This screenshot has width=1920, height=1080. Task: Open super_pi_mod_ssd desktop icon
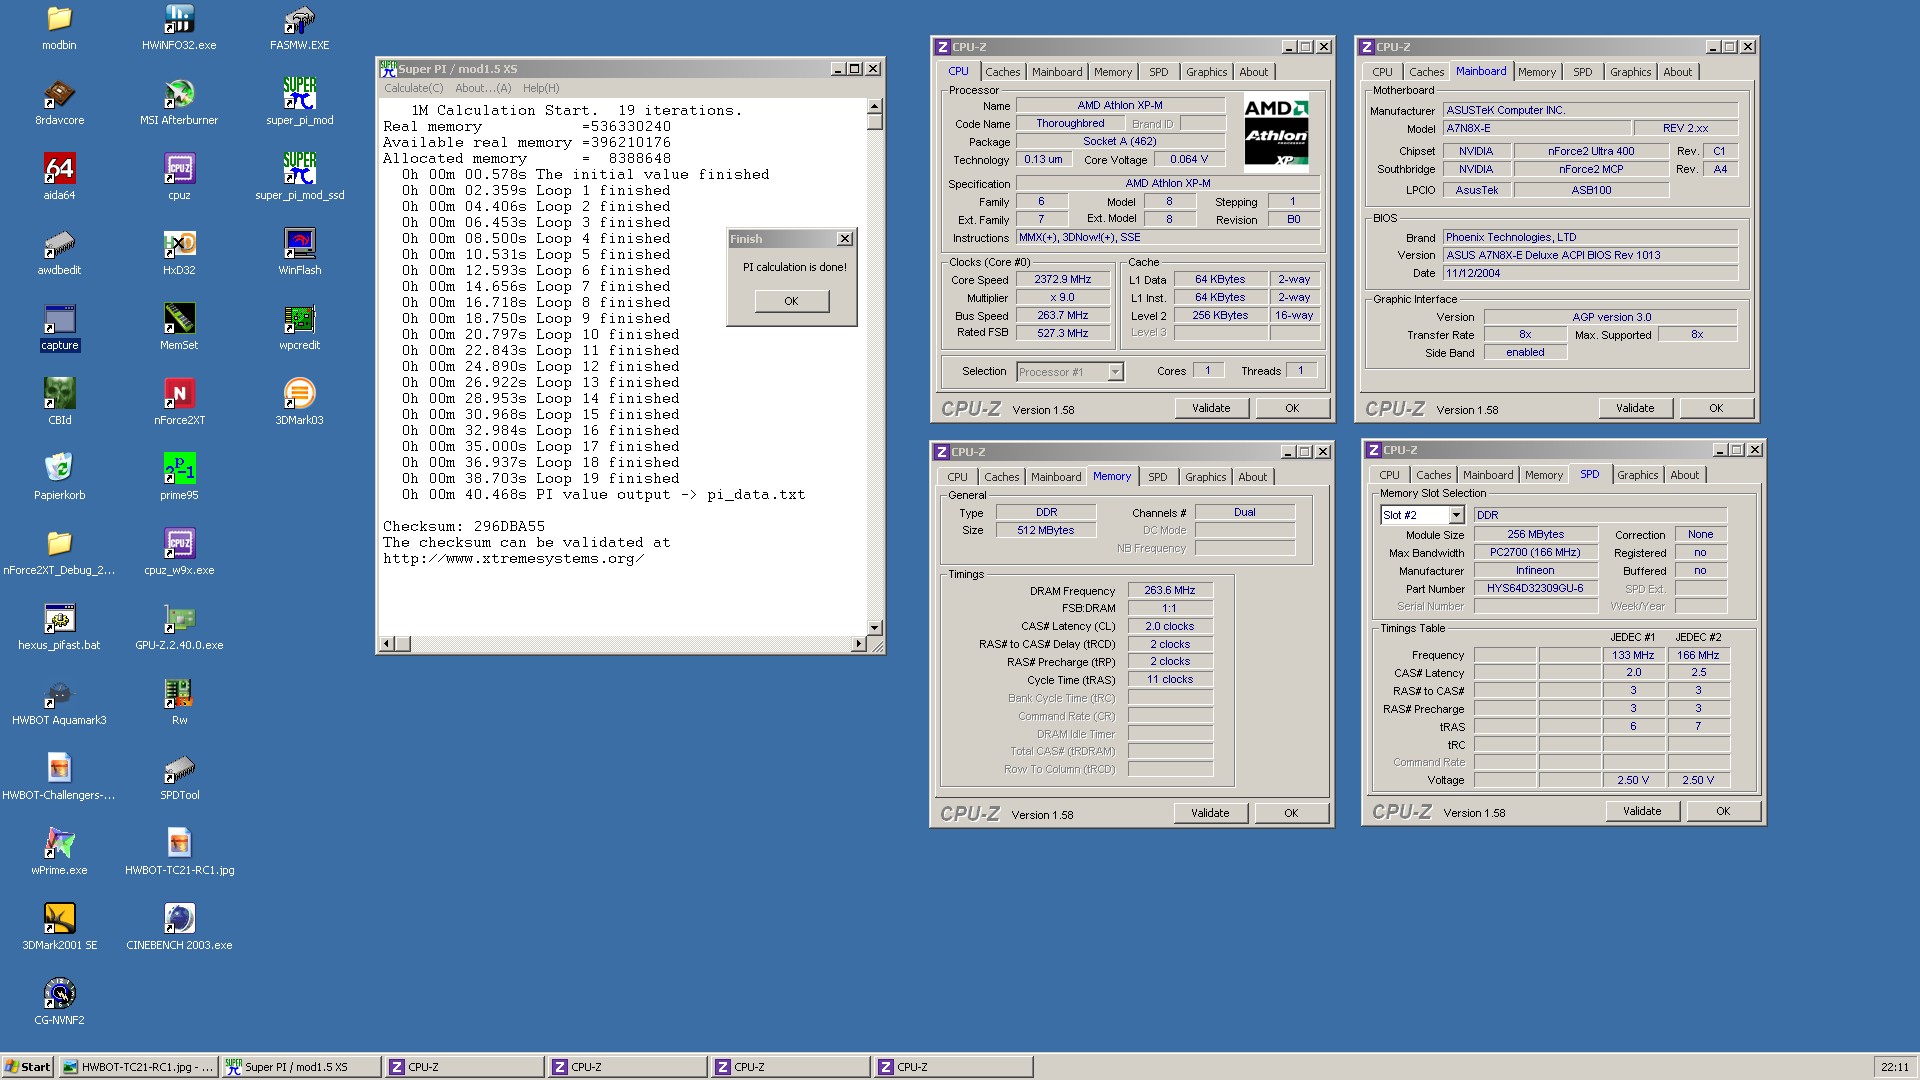coord(299,177)
